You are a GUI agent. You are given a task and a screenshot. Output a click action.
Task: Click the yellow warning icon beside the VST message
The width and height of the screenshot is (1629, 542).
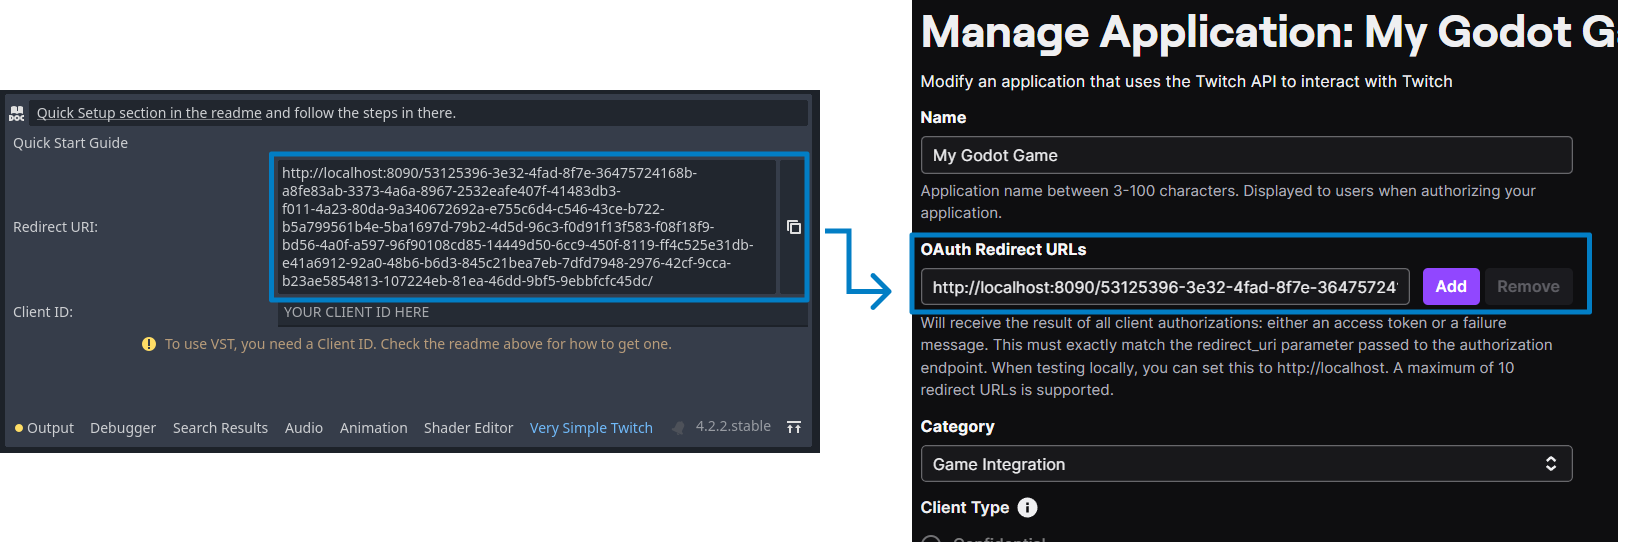click(x=149, y=344)
